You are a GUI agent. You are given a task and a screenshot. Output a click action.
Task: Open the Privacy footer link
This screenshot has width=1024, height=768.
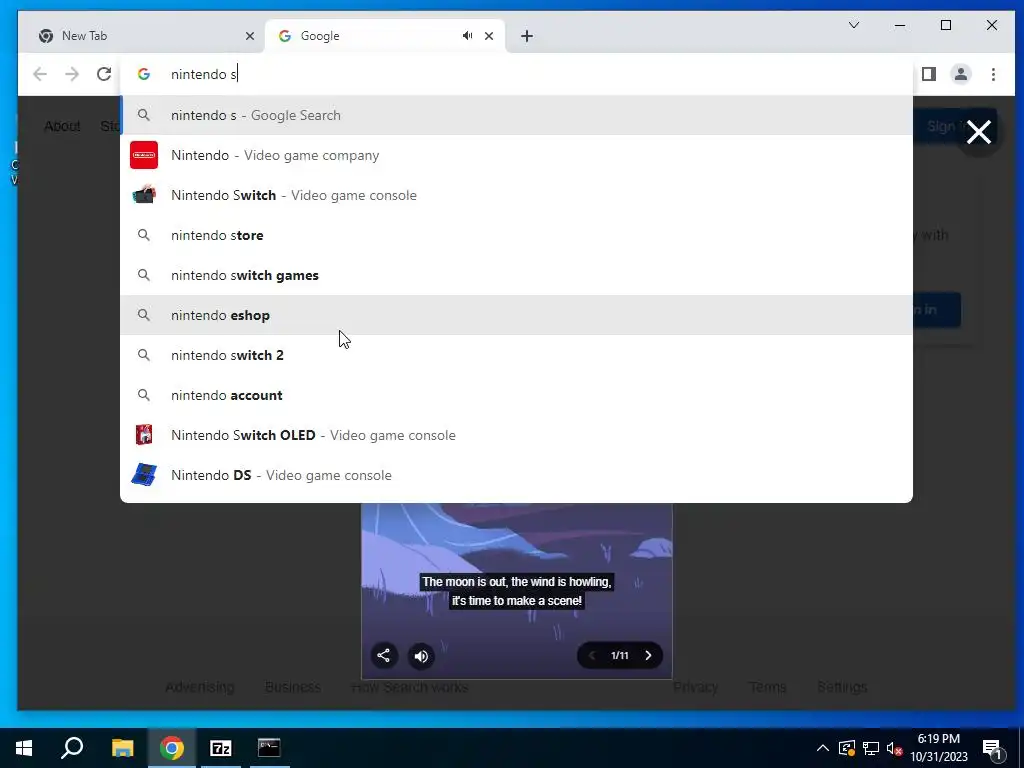pyautogui.click(x=696, y=687)
